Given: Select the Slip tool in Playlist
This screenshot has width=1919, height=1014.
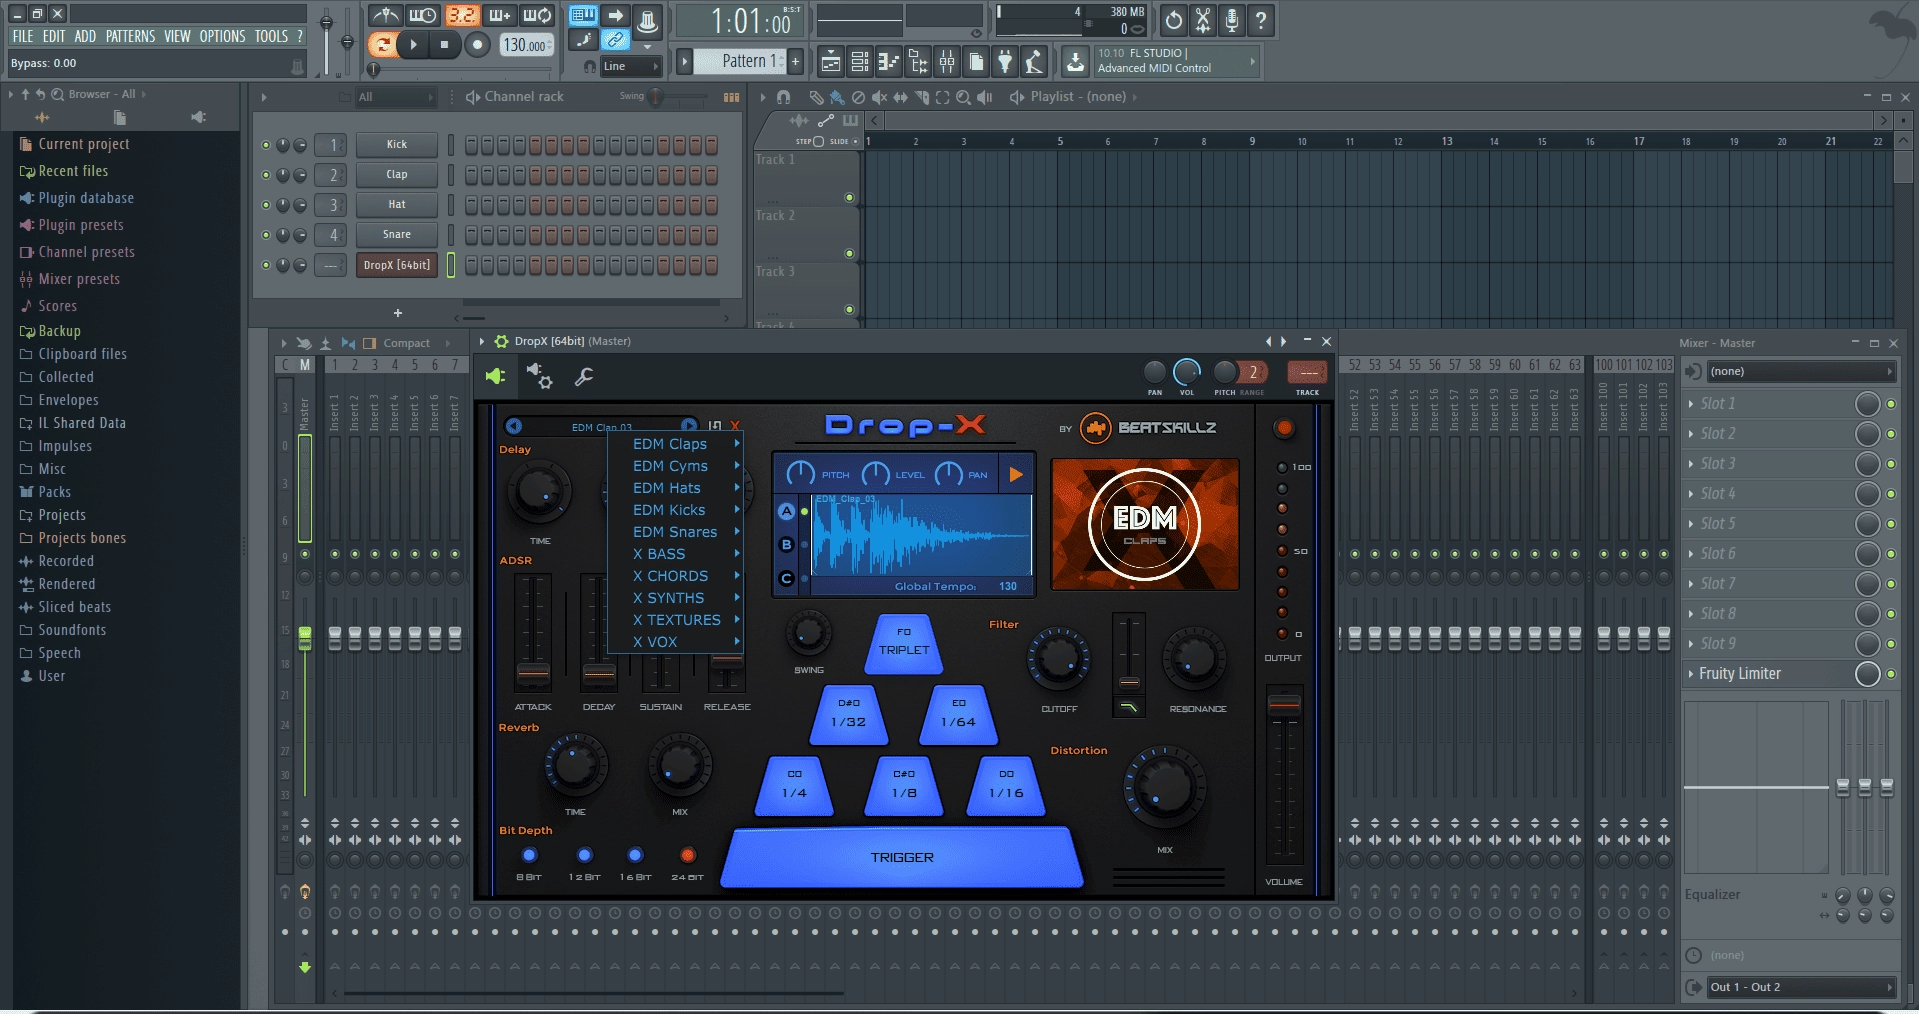Looking at the screenshot, I should 900,97.
